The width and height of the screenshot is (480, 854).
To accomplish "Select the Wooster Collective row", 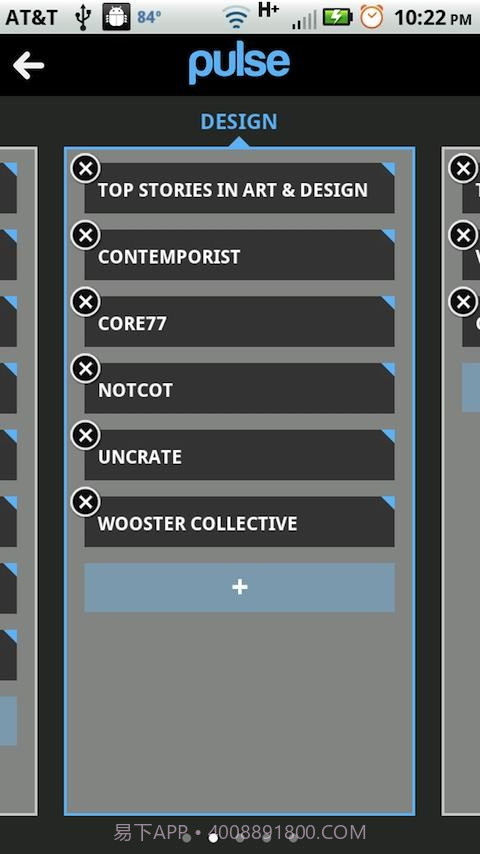I will click(x=239, y=522).
